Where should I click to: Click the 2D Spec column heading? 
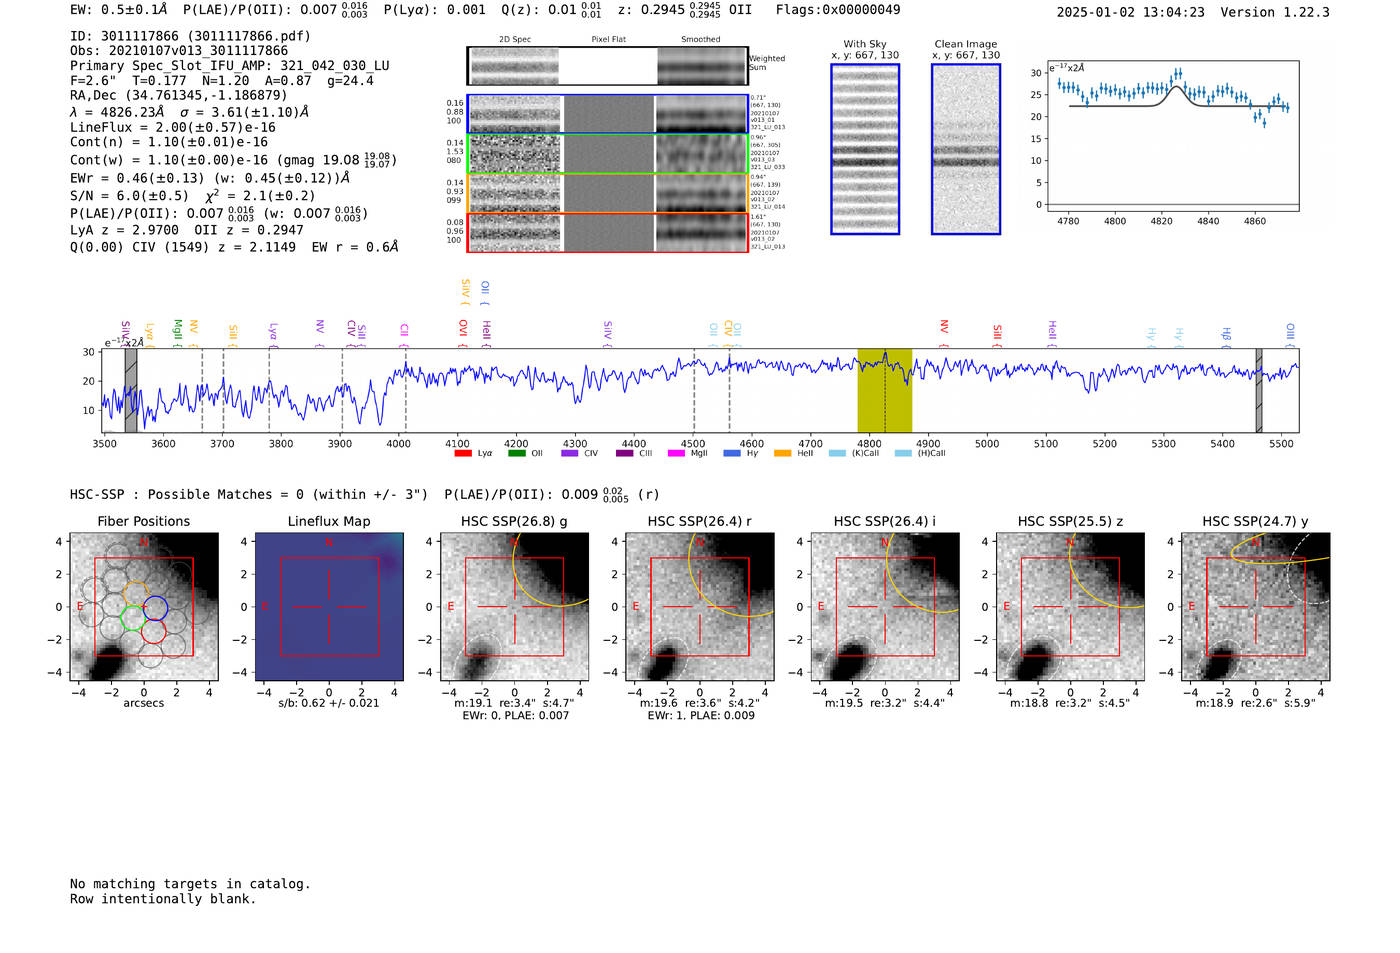(515, 40)
